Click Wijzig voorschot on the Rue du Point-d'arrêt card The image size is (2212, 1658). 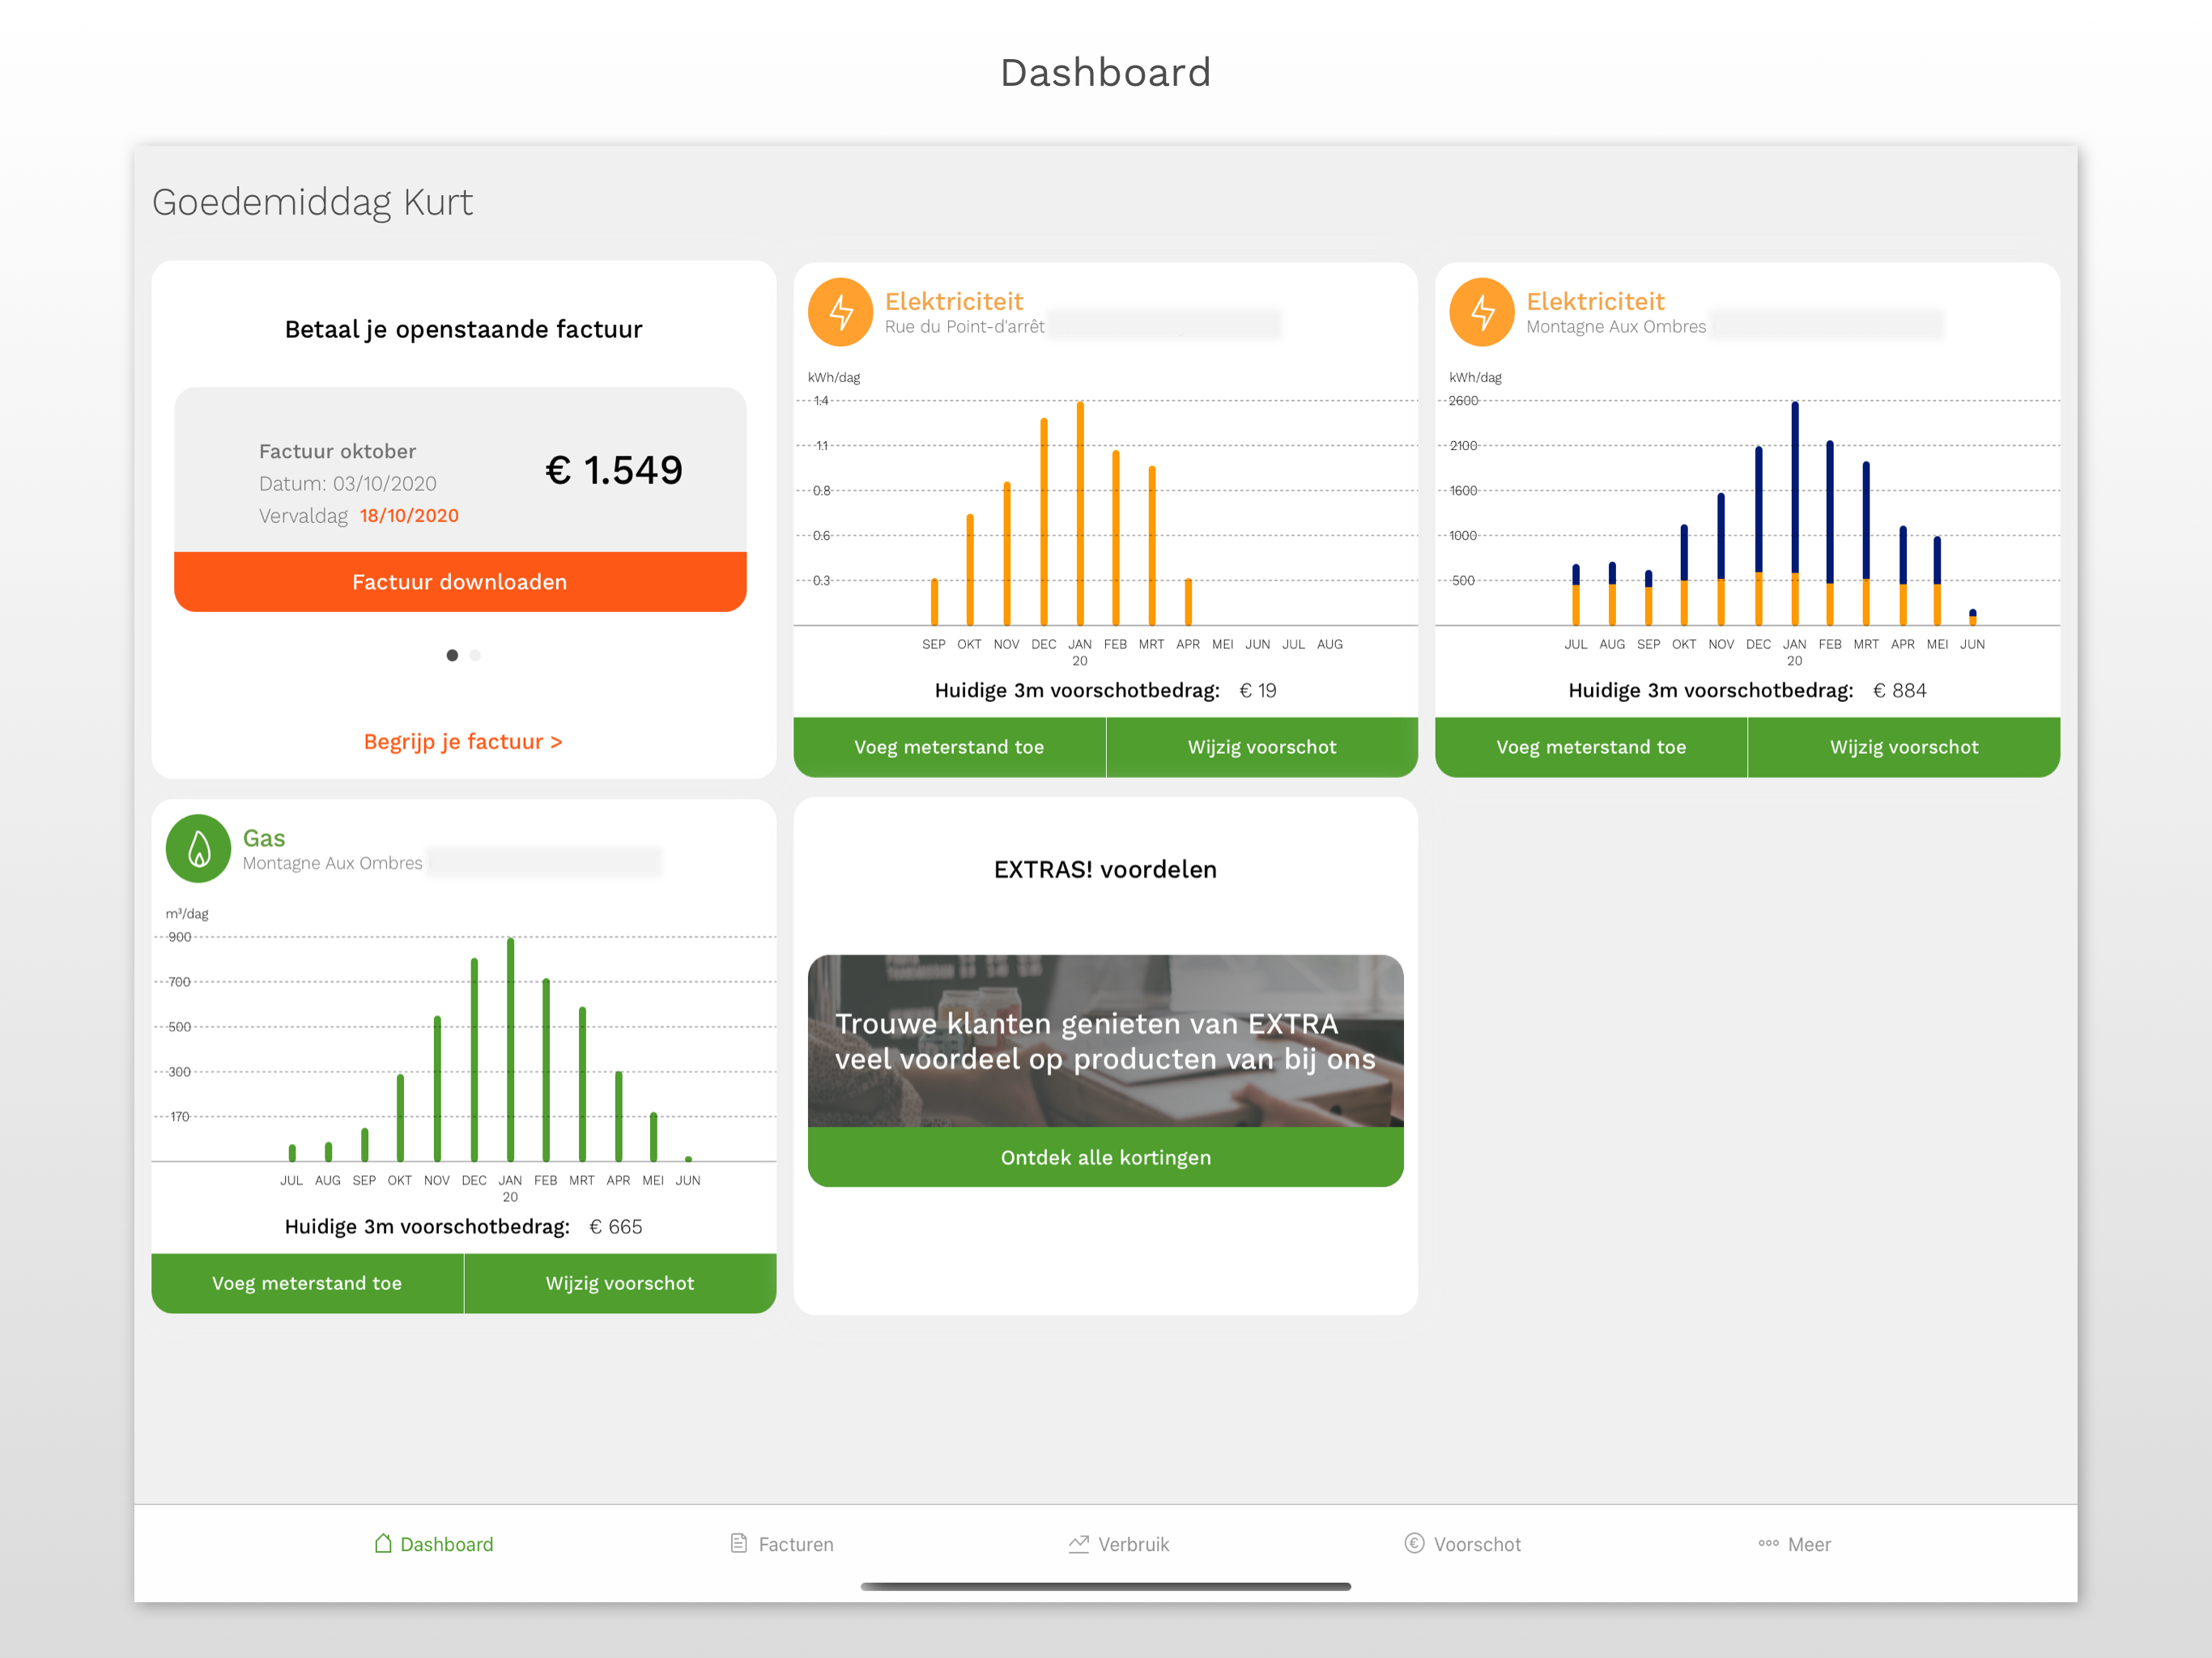[1261, 747]
